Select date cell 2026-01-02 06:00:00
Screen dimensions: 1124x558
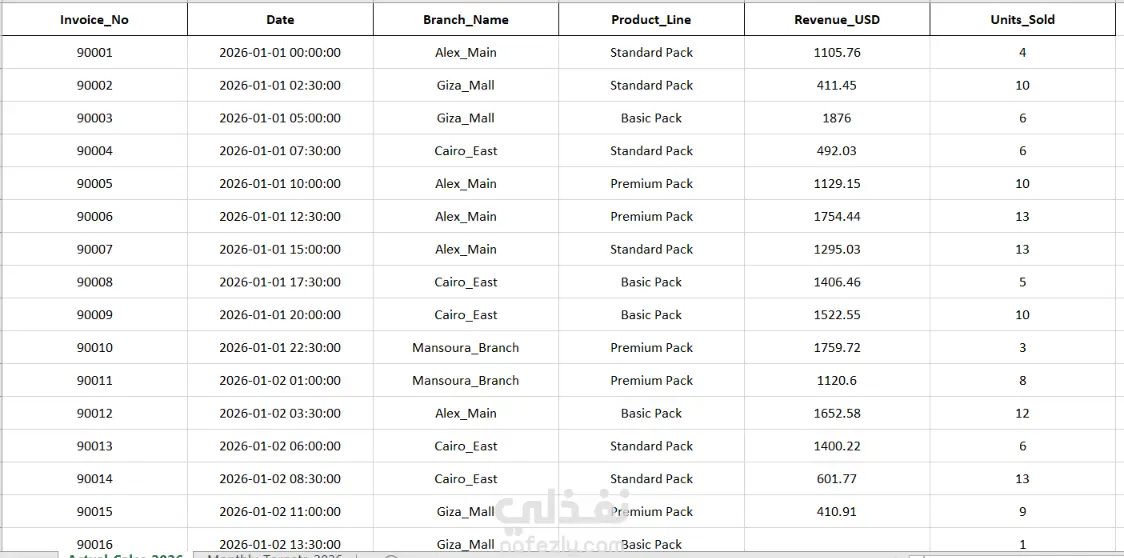tap(280, 446)
